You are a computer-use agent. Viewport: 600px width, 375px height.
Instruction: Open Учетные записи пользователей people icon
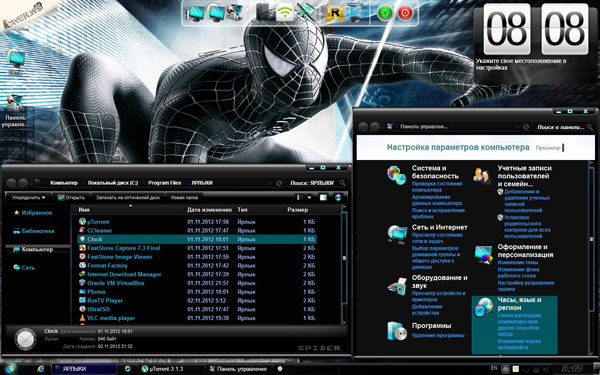pyautogui.click(x=482, y=176)
